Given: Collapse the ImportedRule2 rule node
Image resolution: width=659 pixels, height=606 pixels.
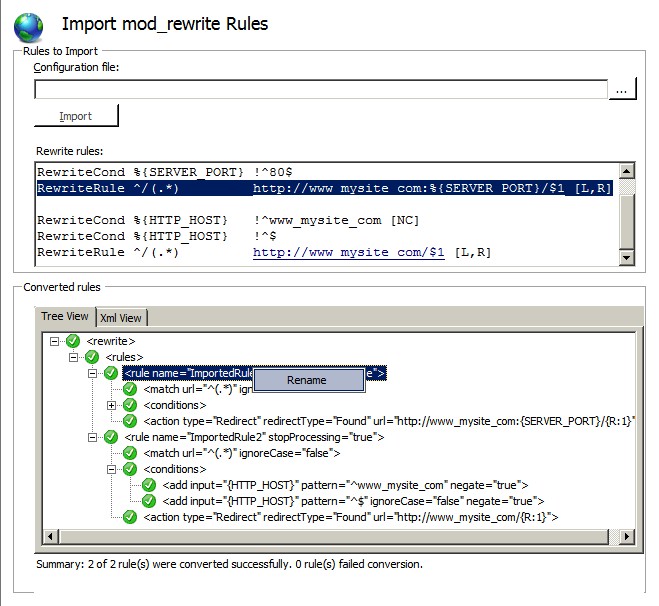Looking at the screenshot, I should [92, 437].
